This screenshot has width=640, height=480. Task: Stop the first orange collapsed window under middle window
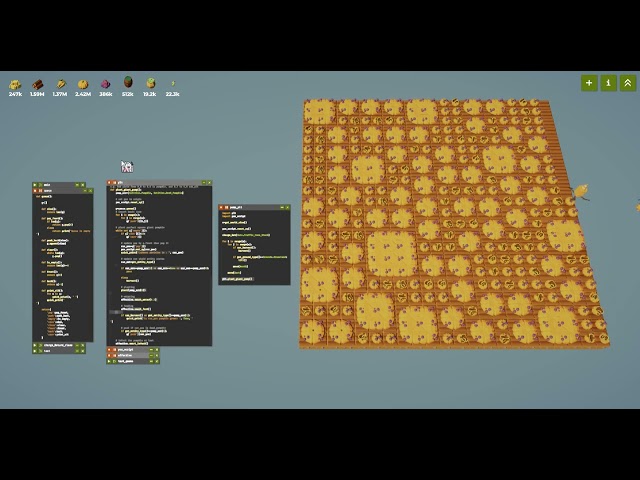(109, 350)
